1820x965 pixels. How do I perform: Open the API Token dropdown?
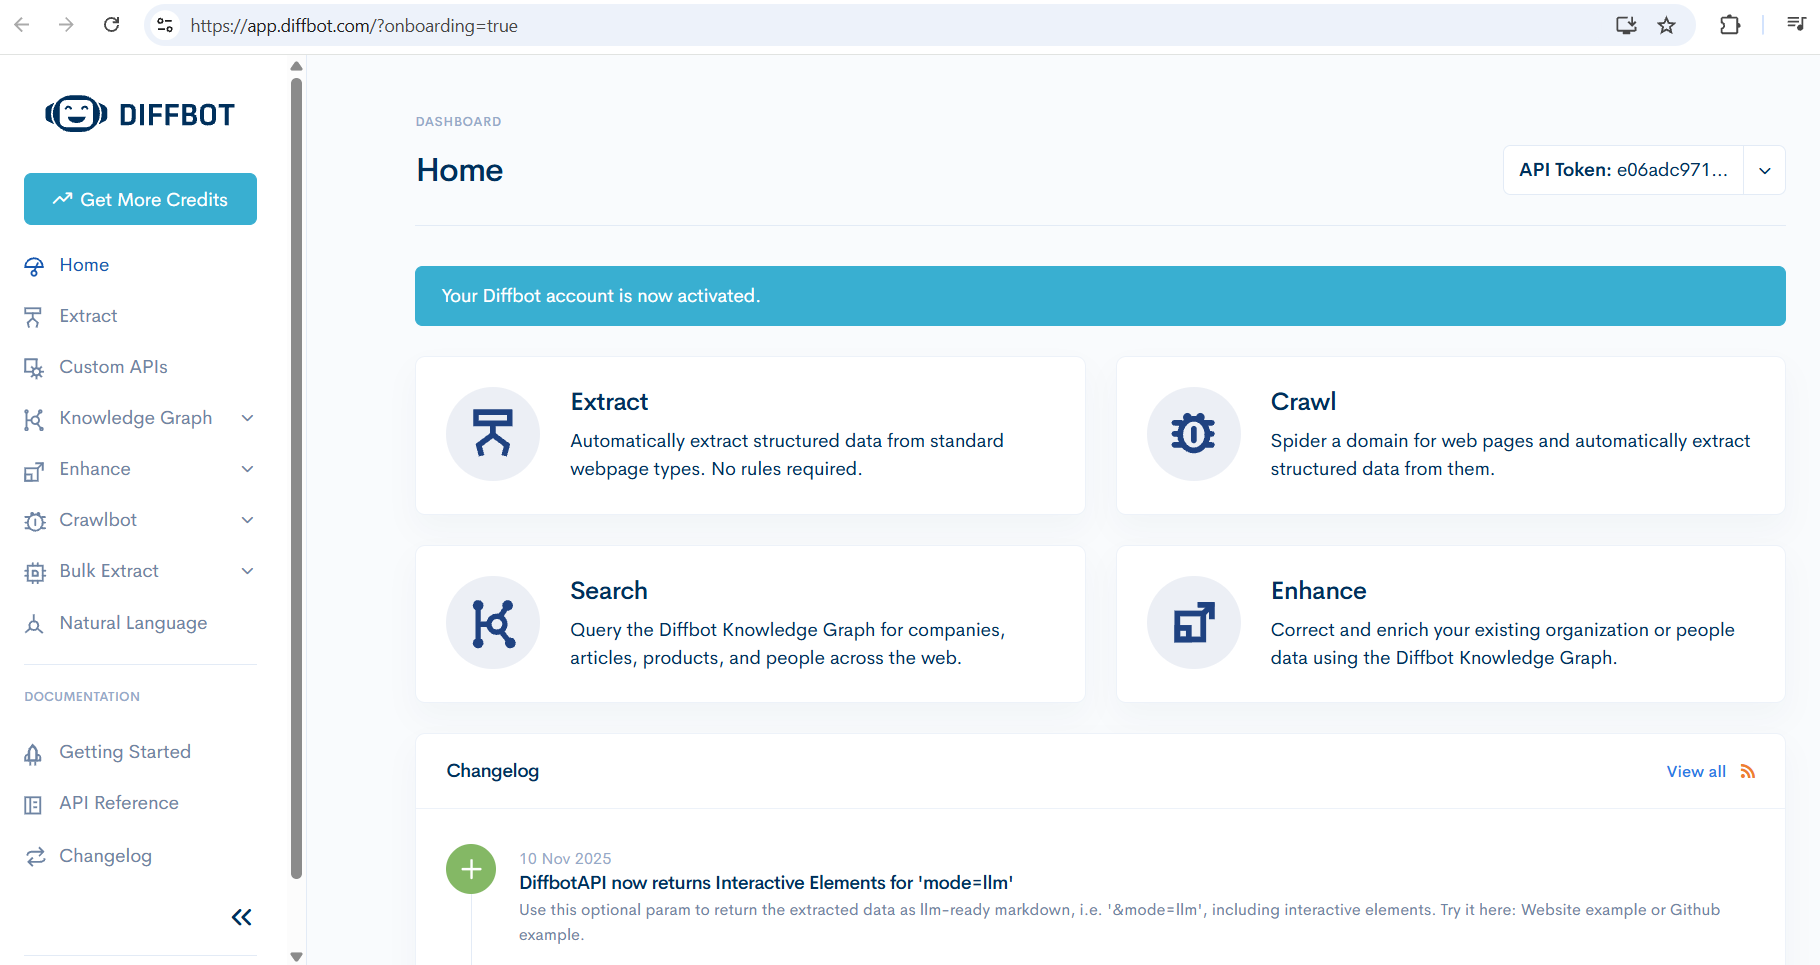(x=1765, y=170)
